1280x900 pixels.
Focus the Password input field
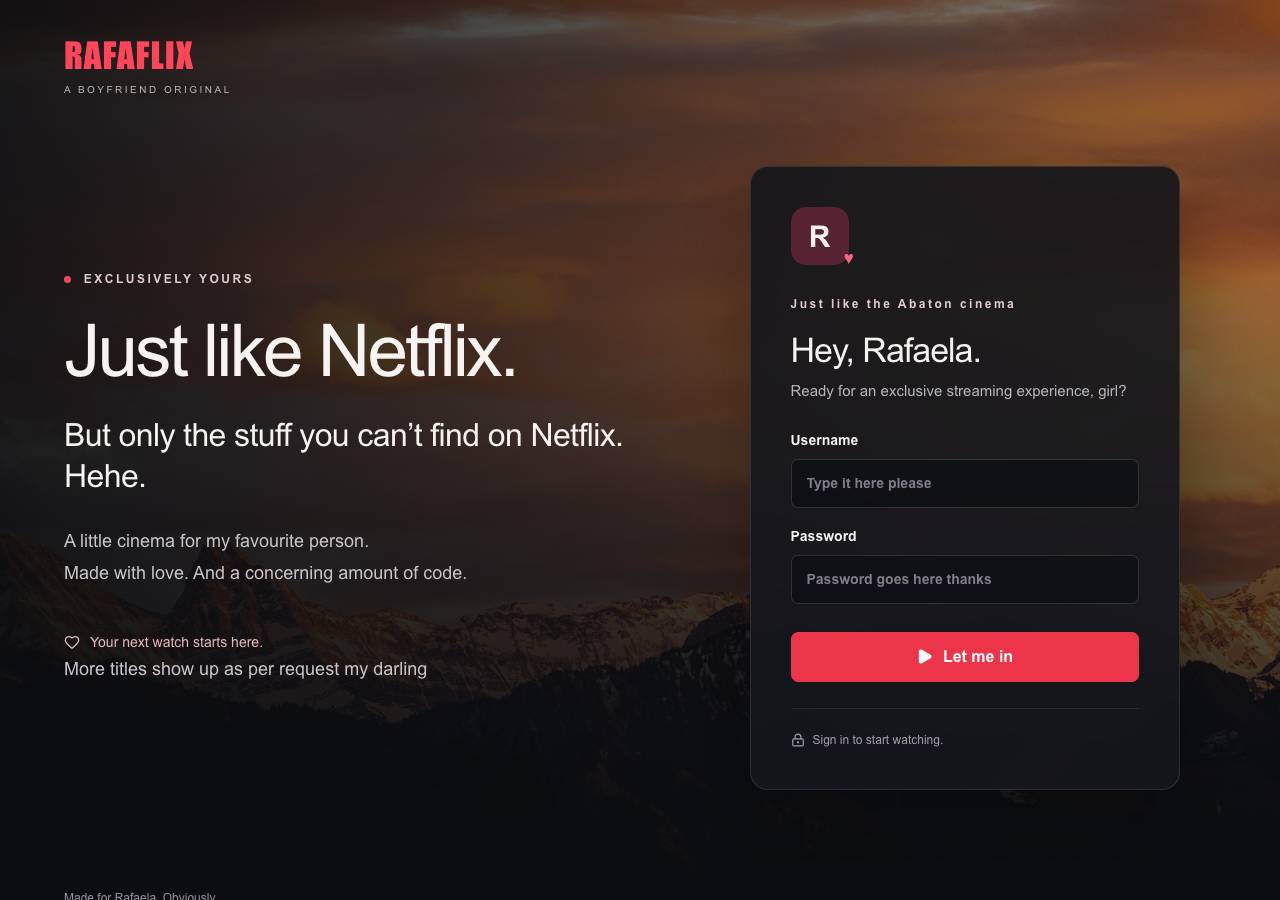coord(965,579)
